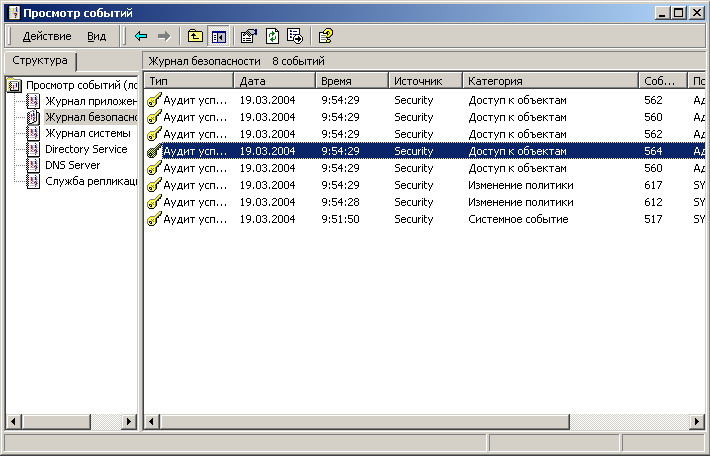
Task: Click the forward arrow toolbar icon
Action: click(x=164, y=36)
